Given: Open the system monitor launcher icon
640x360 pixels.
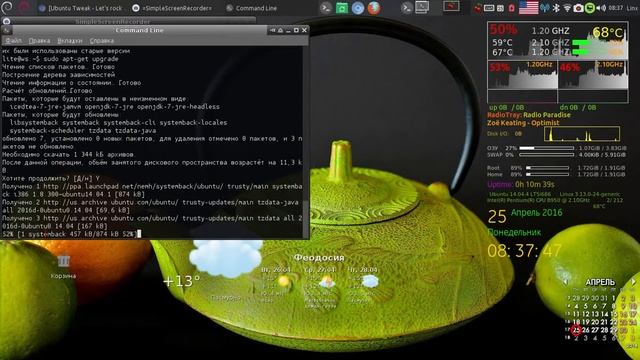Looking at the screenshot, I should [422, 7].
